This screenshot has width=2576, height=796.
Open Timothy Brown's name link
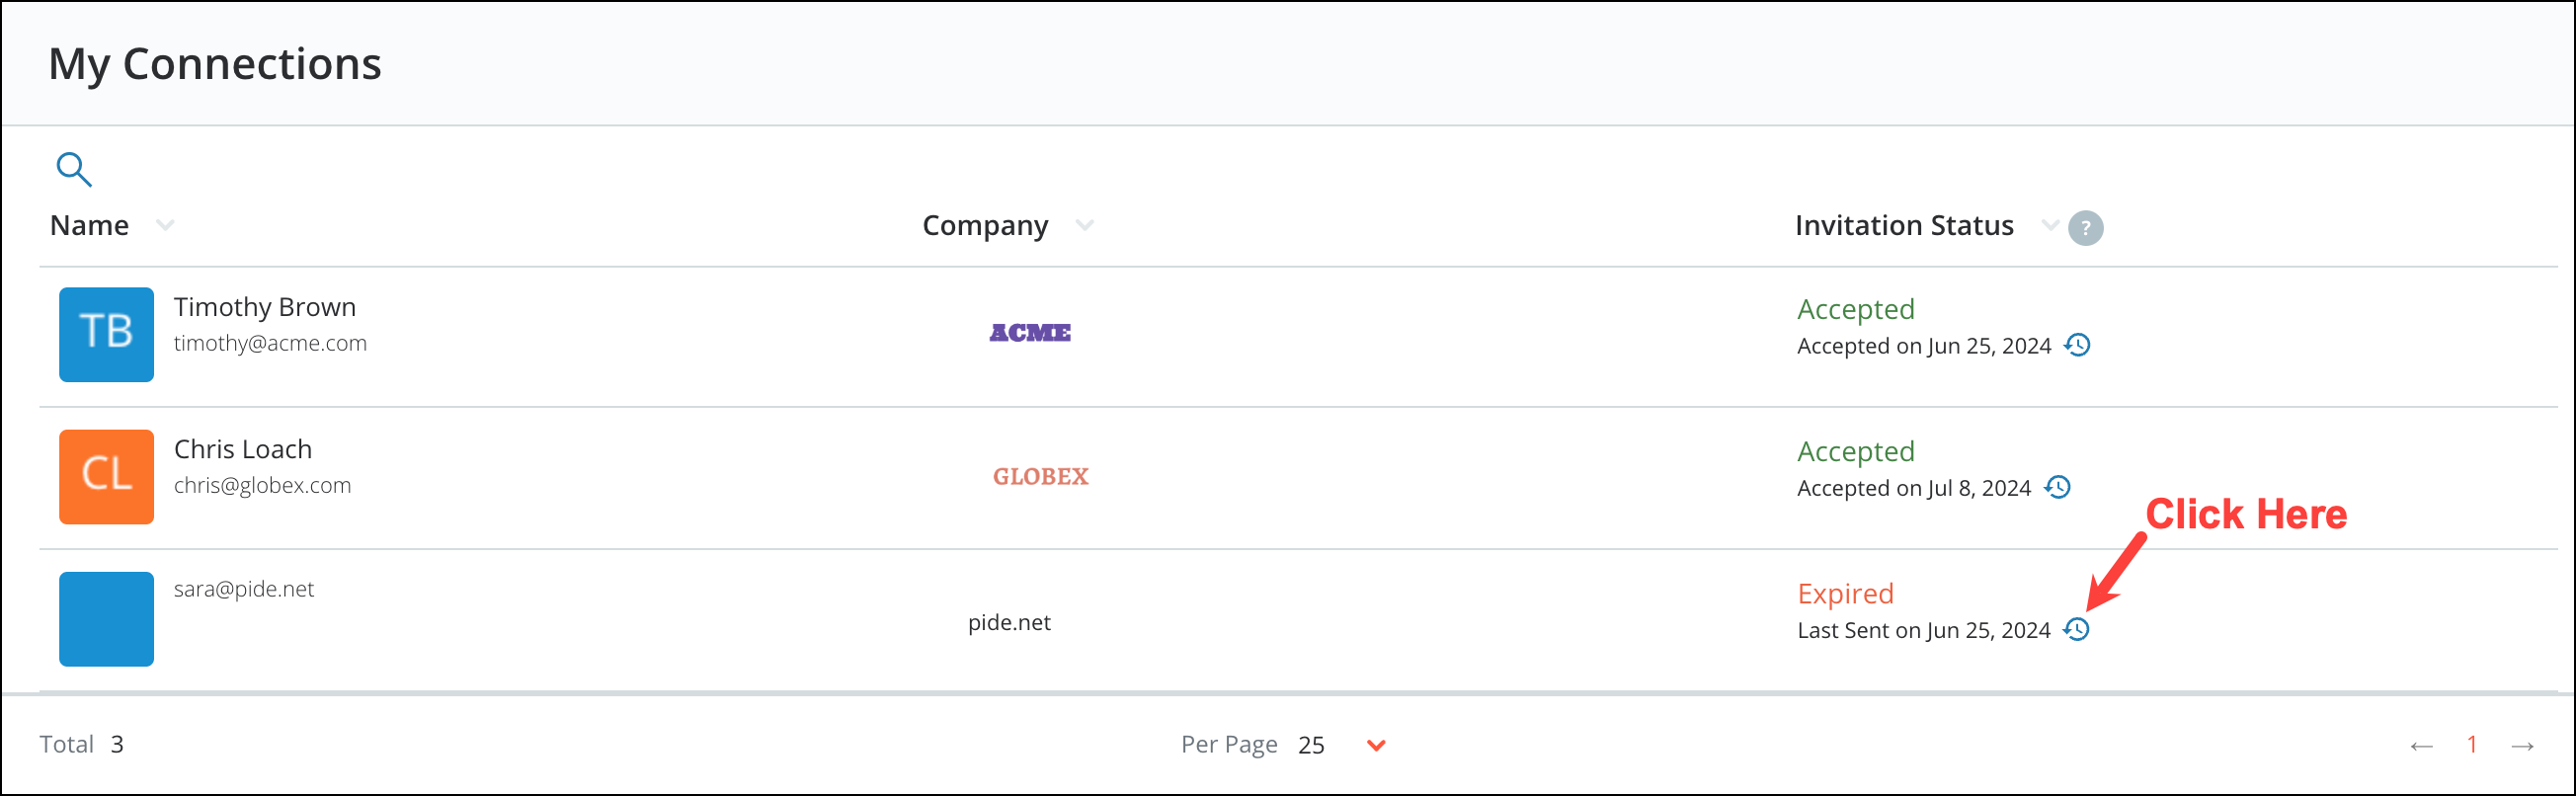[x=265, y=307]
